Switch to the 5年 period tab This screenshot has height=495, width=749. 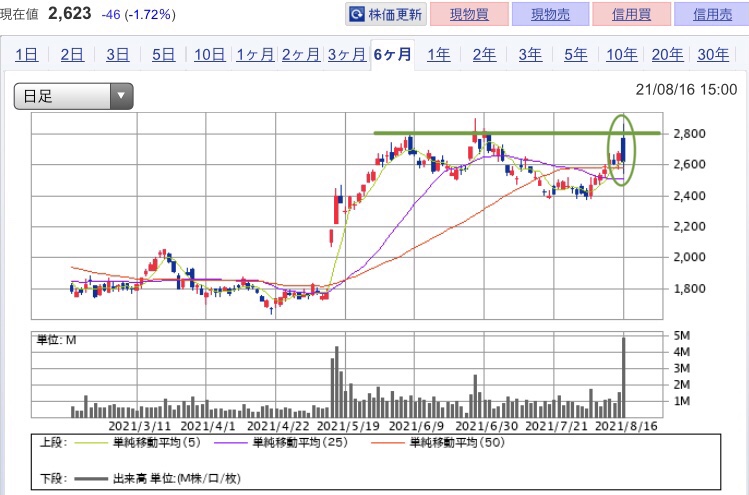(x=576, y=54)
